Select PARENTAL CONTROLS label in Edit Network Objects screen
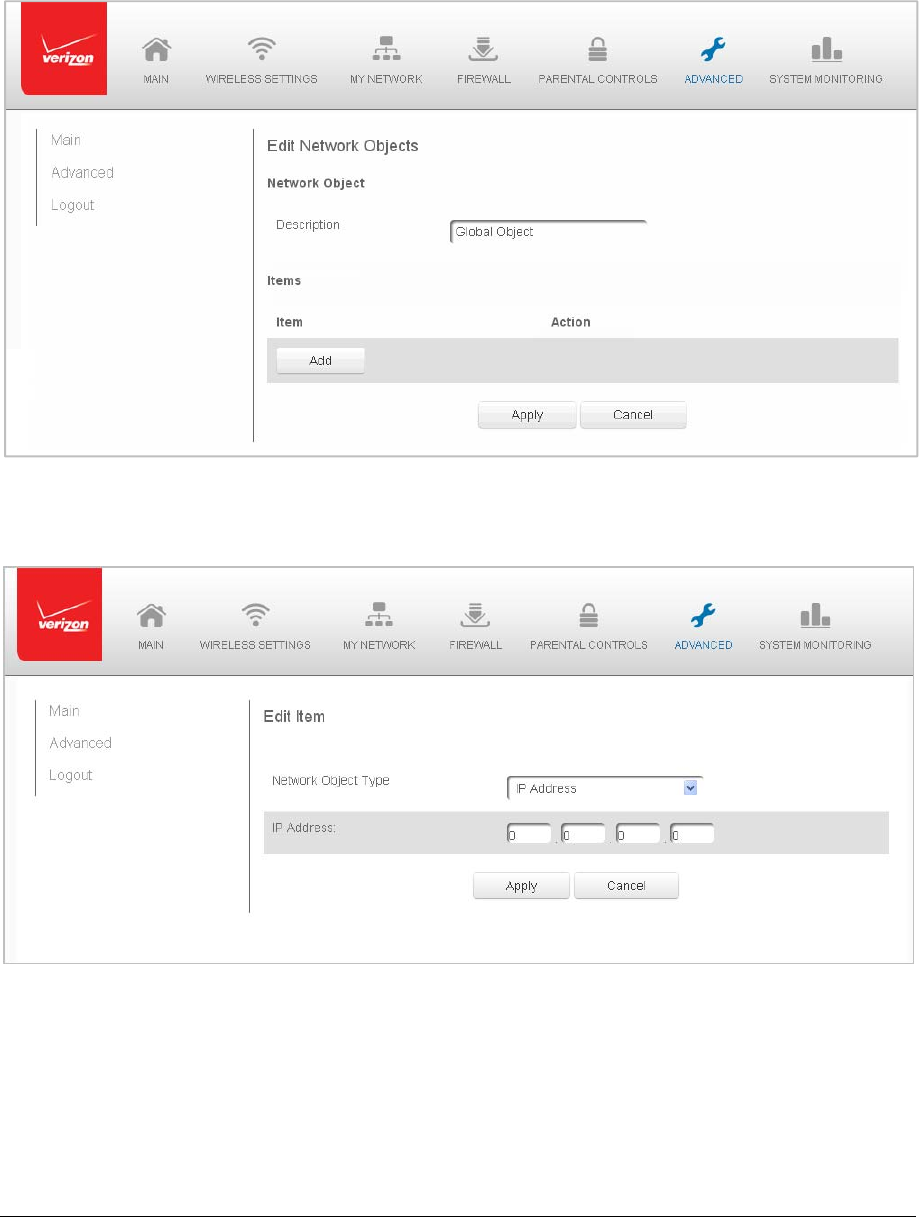919x1217 pixels. 597,79
